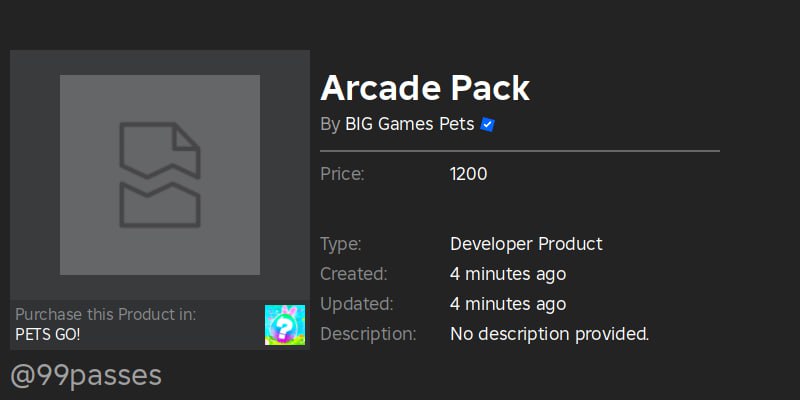Click the Purchase this Product in label
This screenshot has width=800, height=400.
click(106, 315)
